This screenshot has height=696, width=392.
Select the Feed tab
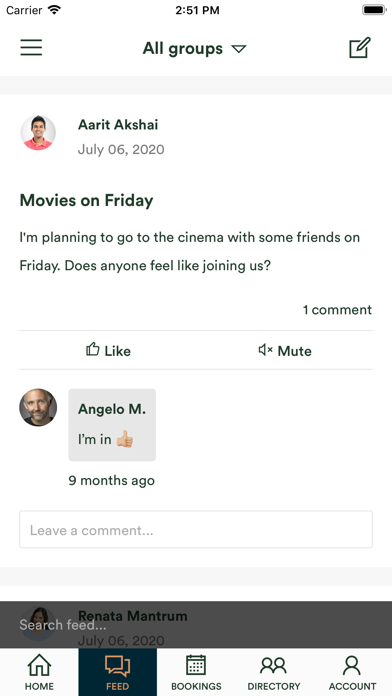point(118,672)
